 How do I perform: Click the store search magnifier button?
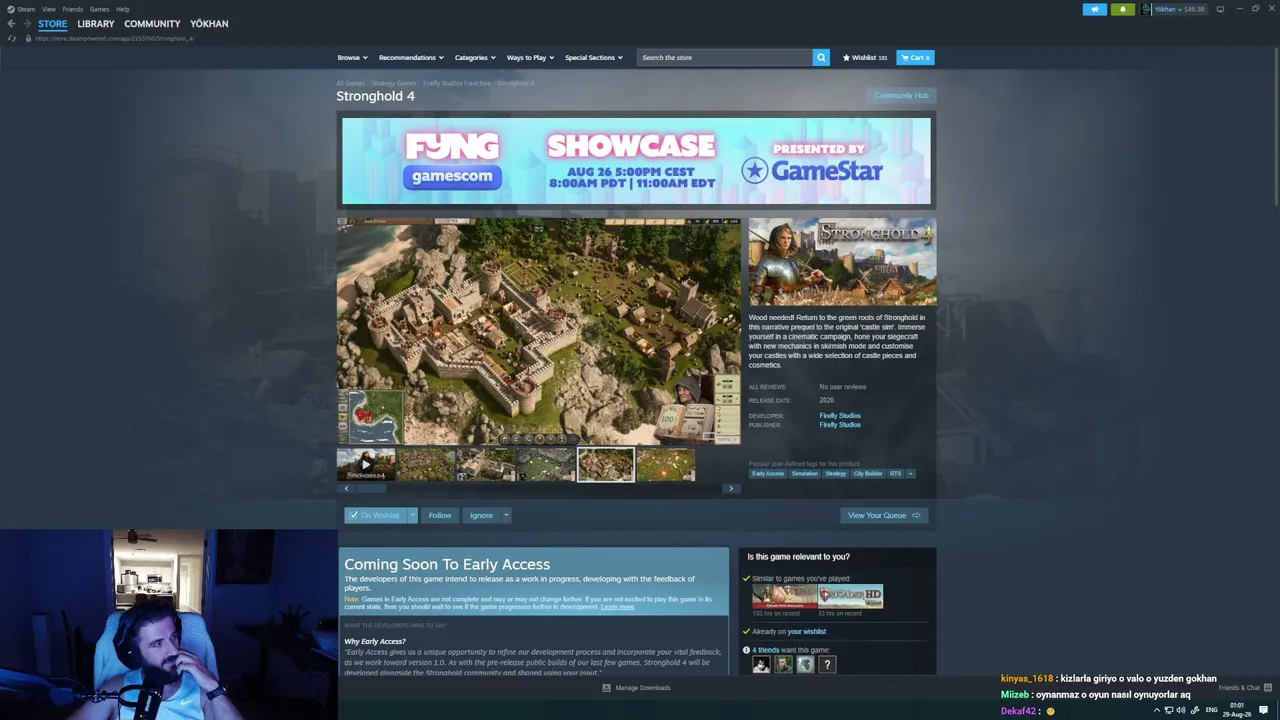coord(821,58)
